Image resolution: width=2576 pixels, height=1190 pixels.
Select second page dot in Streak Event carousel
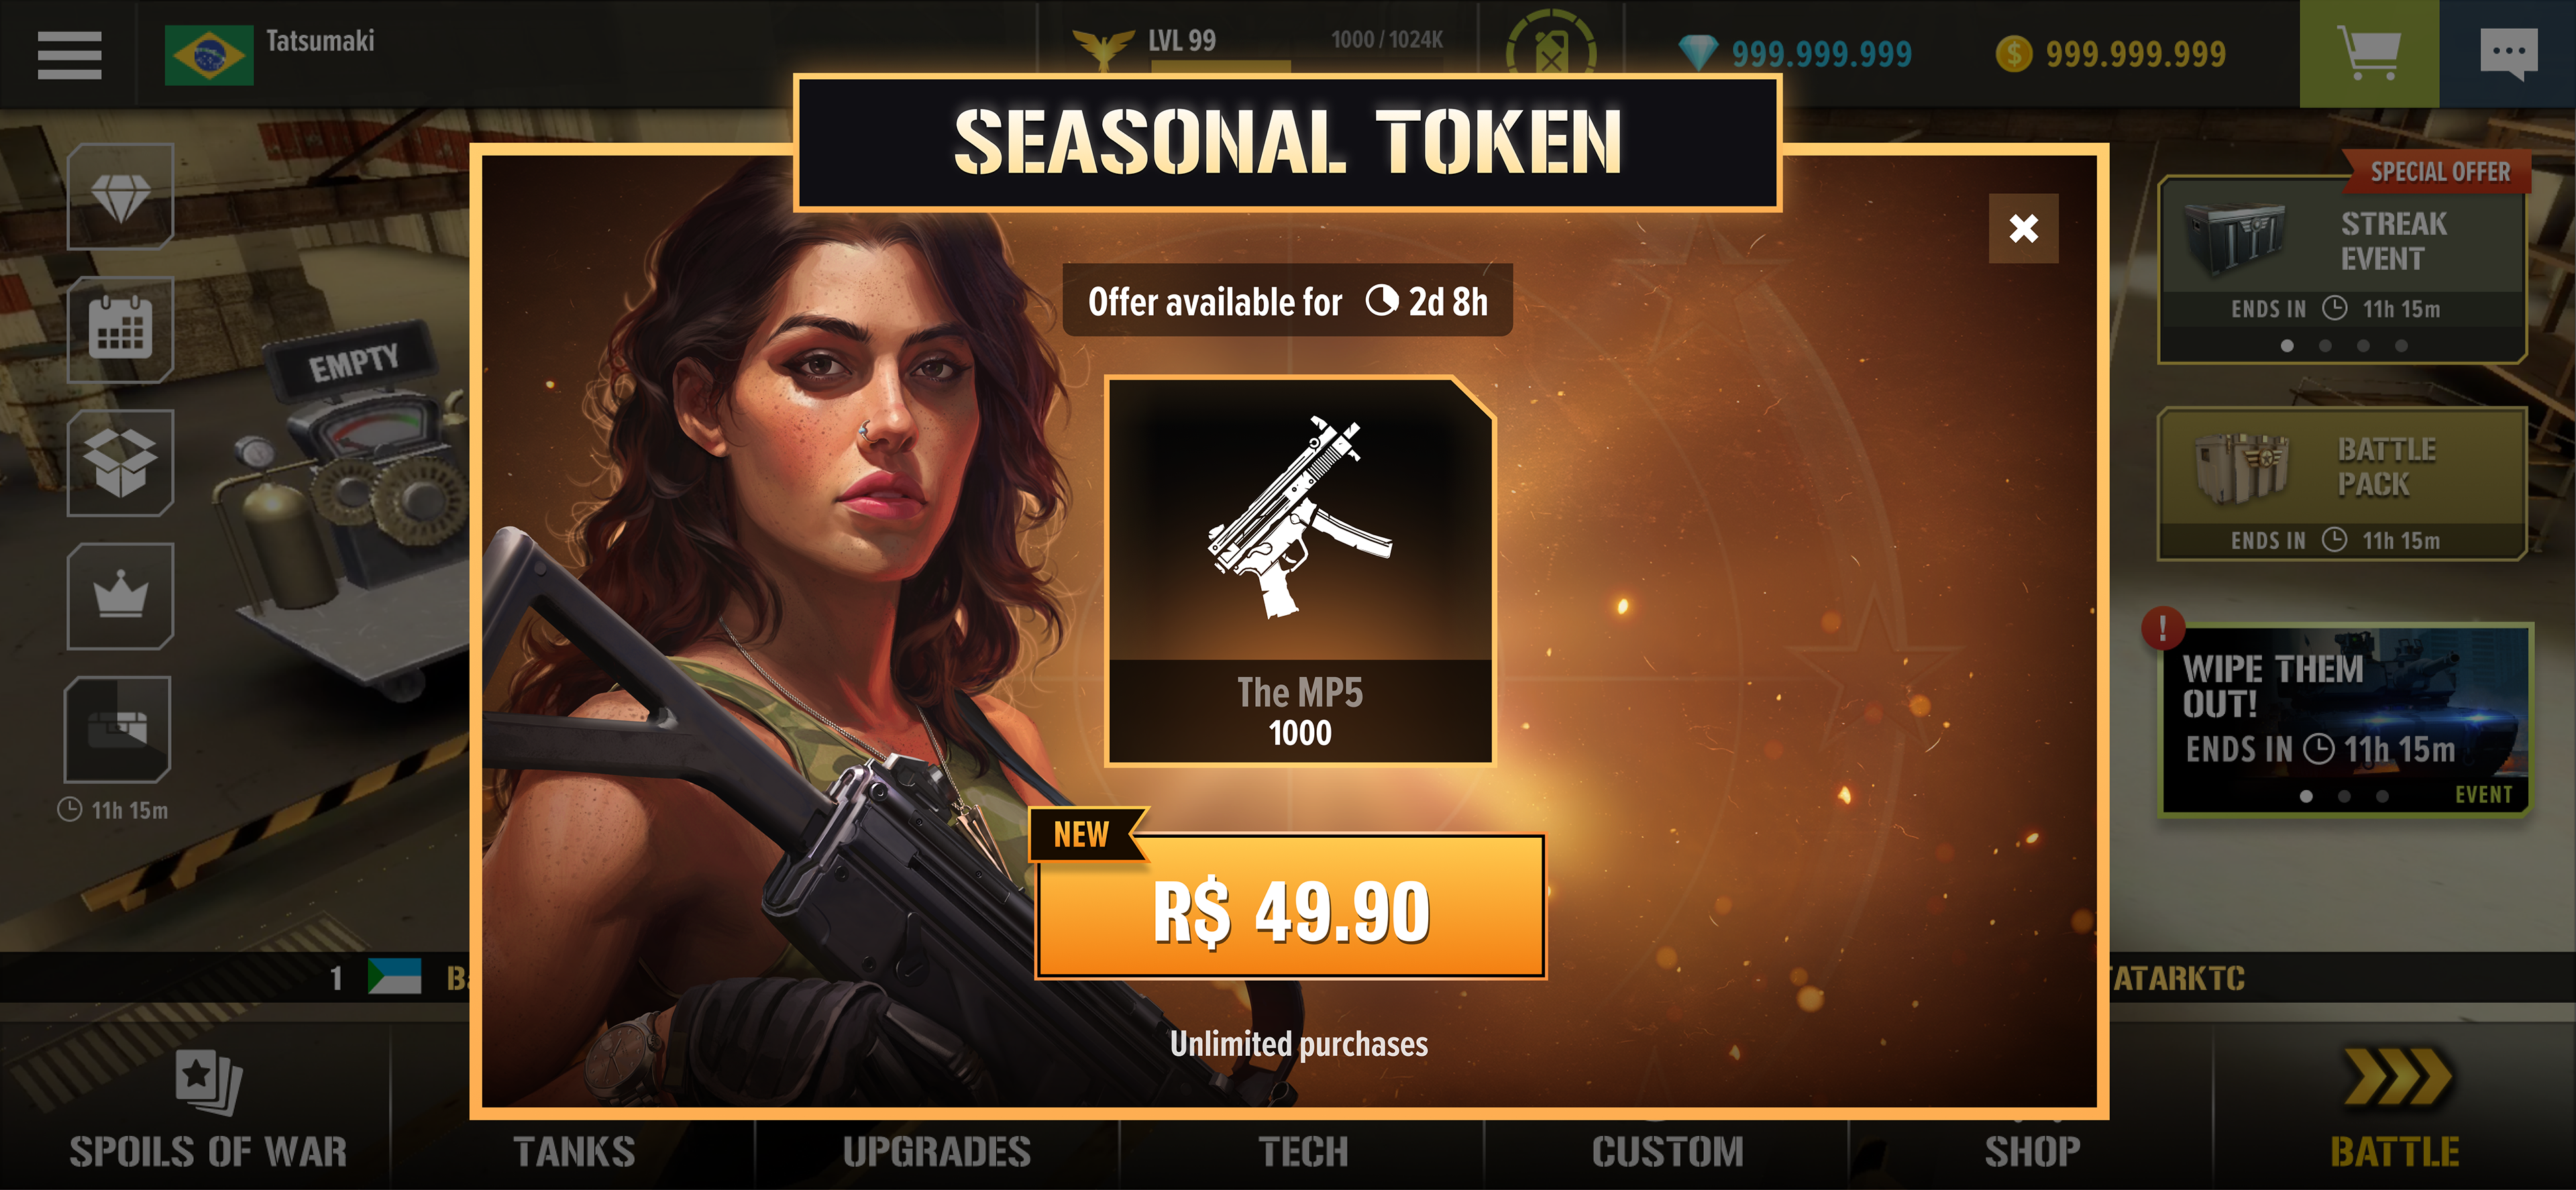pyautogui.click(x=2325, y=346)
